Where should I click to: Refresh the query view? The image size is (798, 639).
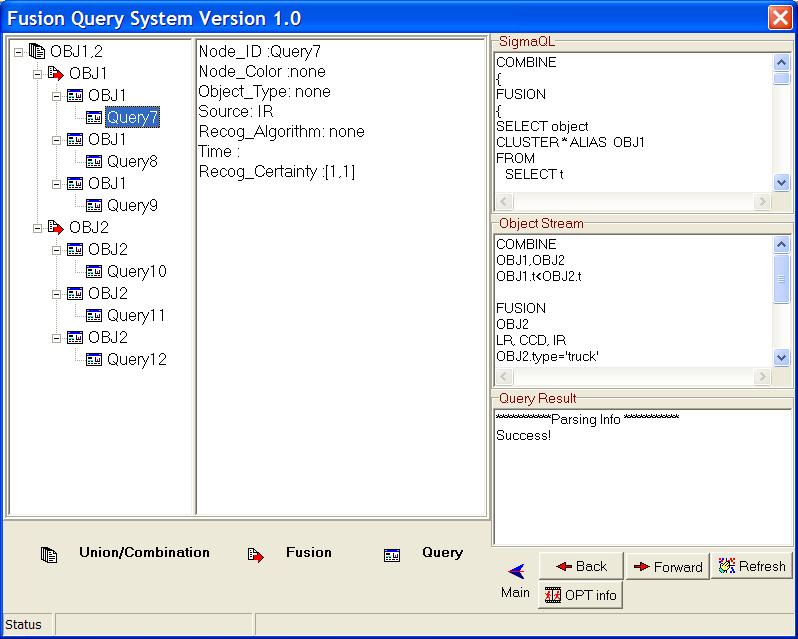752,566
